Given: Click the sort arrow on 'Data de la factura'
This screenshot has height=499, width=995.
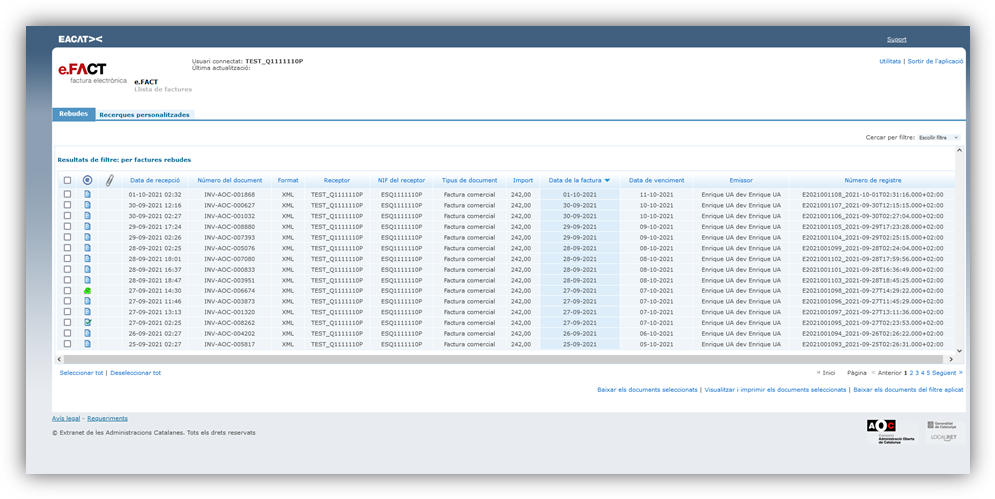Looking at the screenshot, I should click(x=607, y=180).
